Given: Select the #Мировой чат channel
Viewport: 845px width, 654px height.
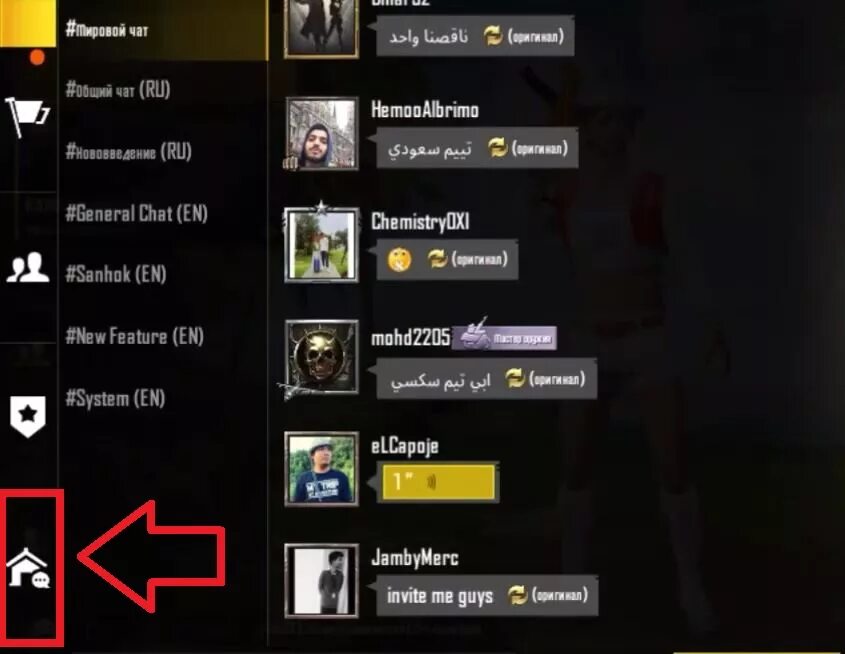Looking at the screenshot, I should [107, 30].
